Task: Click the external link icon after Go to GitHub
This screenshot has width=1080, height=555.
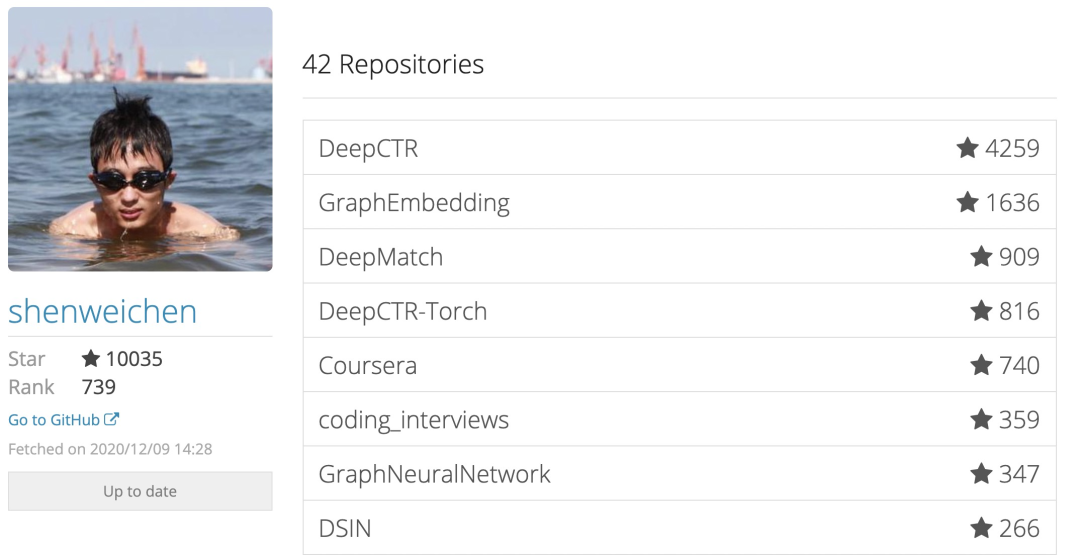Action: pyautogui.click(x=113, y=420)
